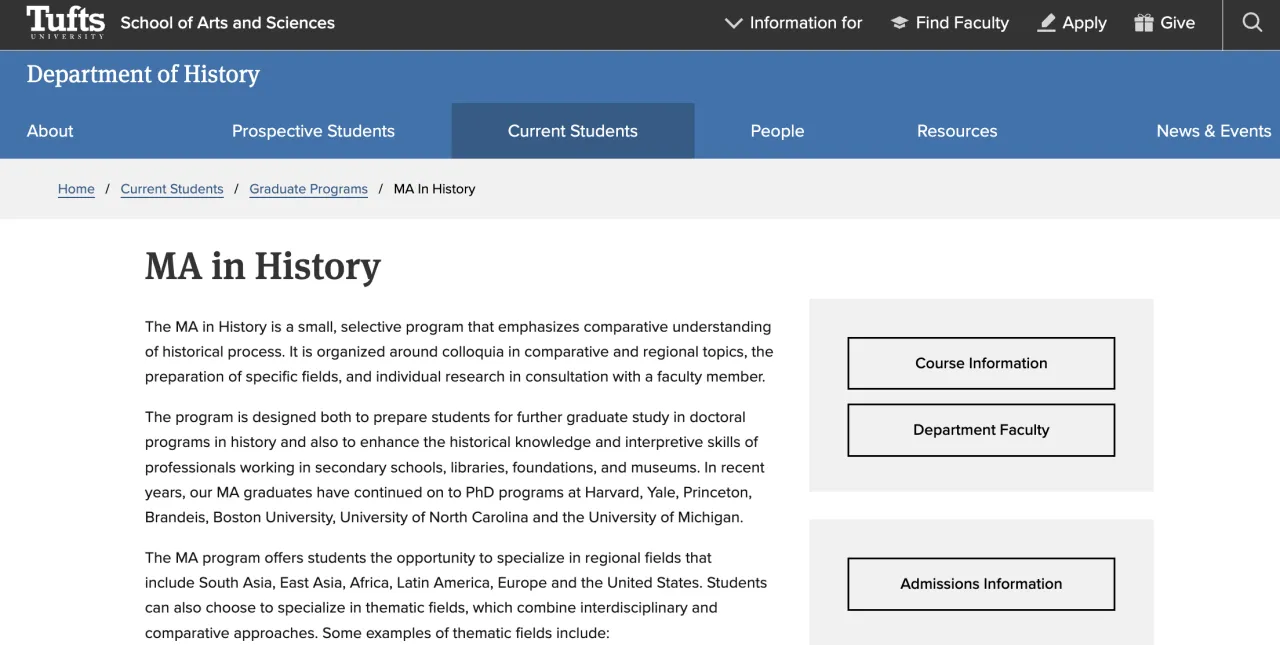Click the Department Faculty button
Screen dimensions: 1280x645
tap(981, 430)
